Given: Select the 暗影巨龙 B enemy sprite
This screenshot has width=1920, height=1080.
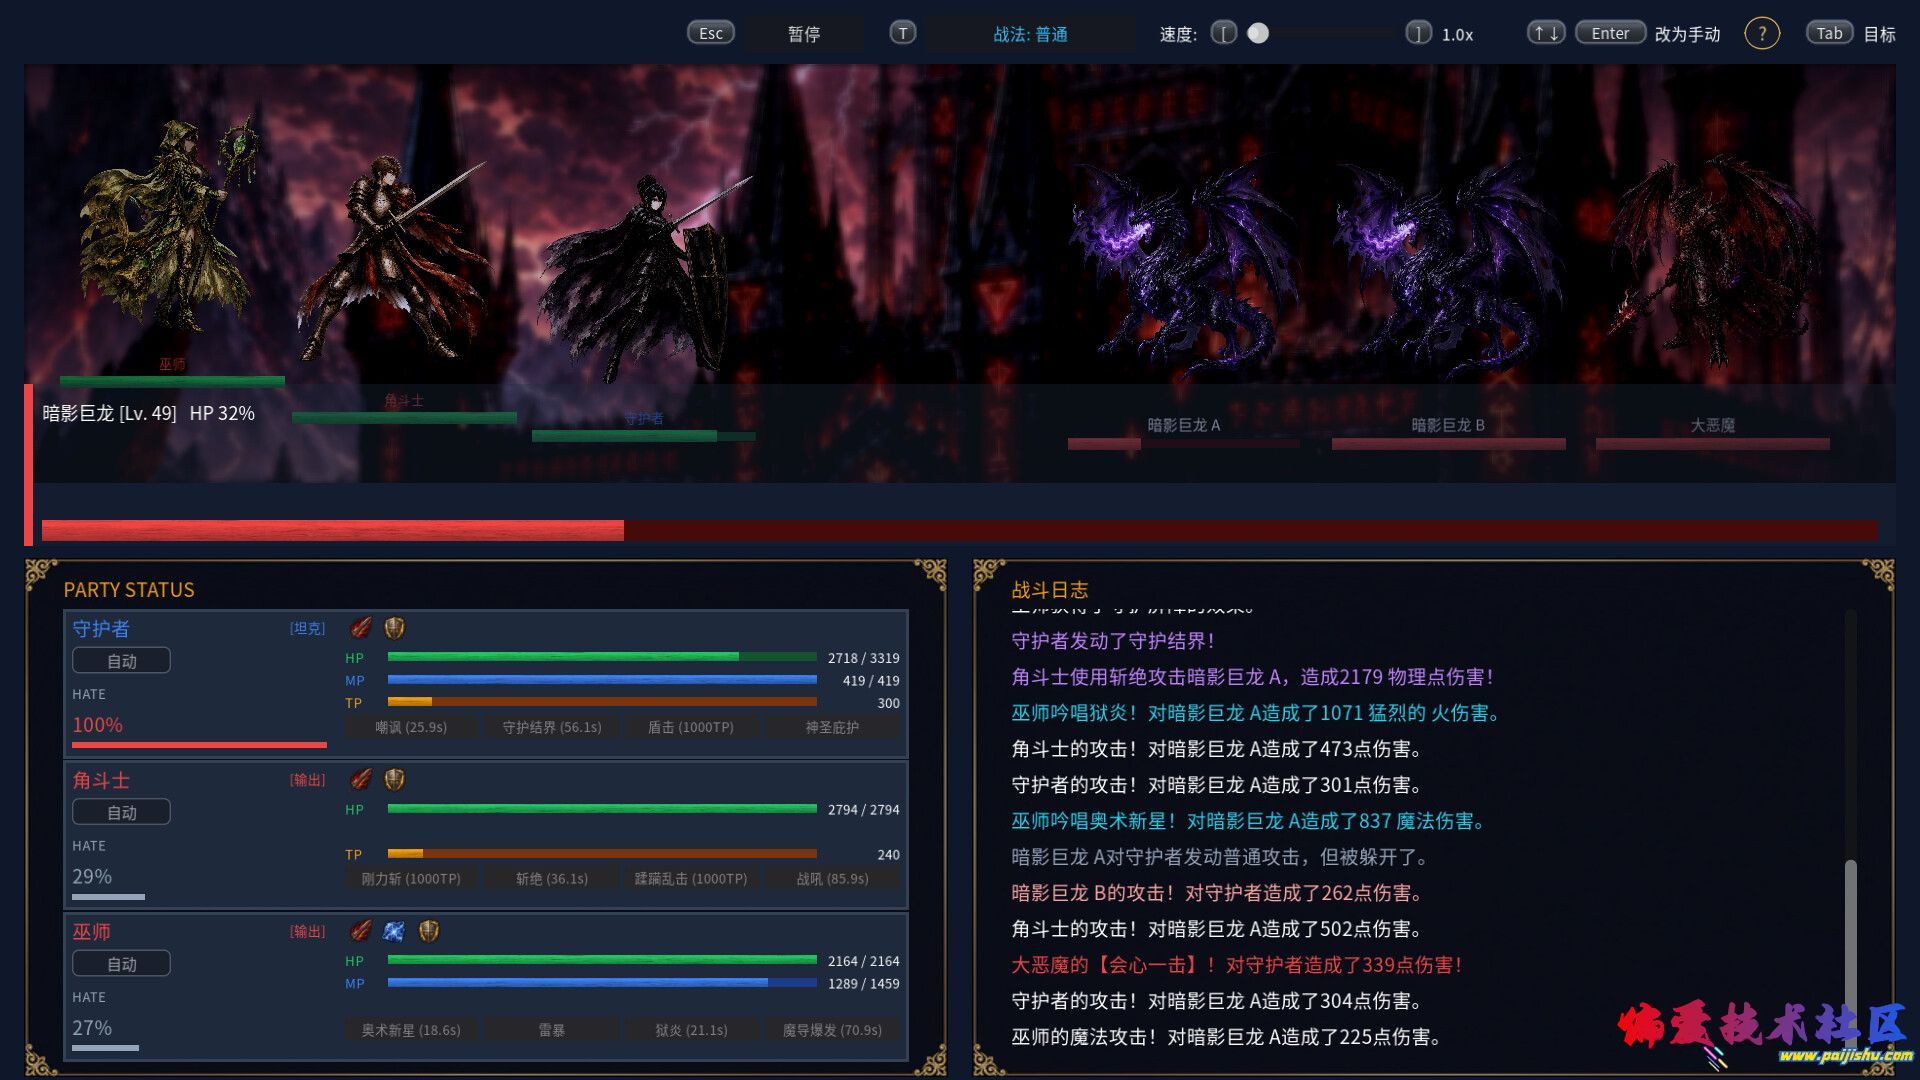Looking at the screenshot, I should [x=1447, y=265].
